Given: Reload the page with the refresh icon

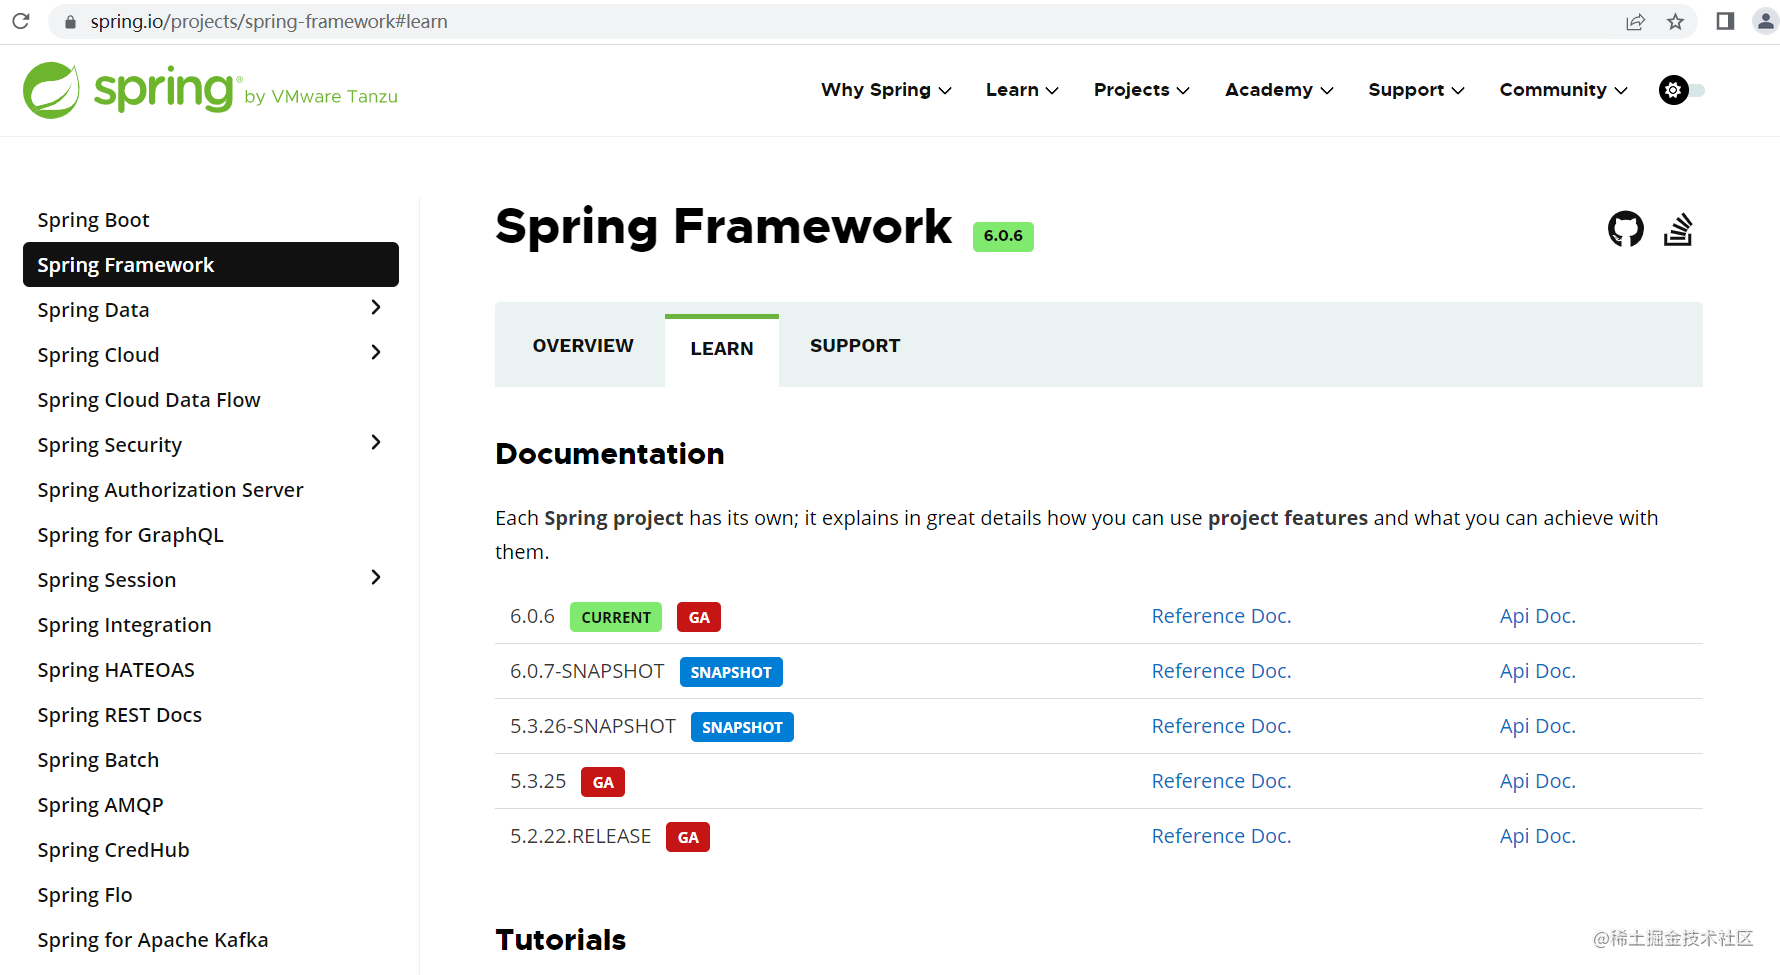Looking at the screenshot, I should click(x=21, y=21).
